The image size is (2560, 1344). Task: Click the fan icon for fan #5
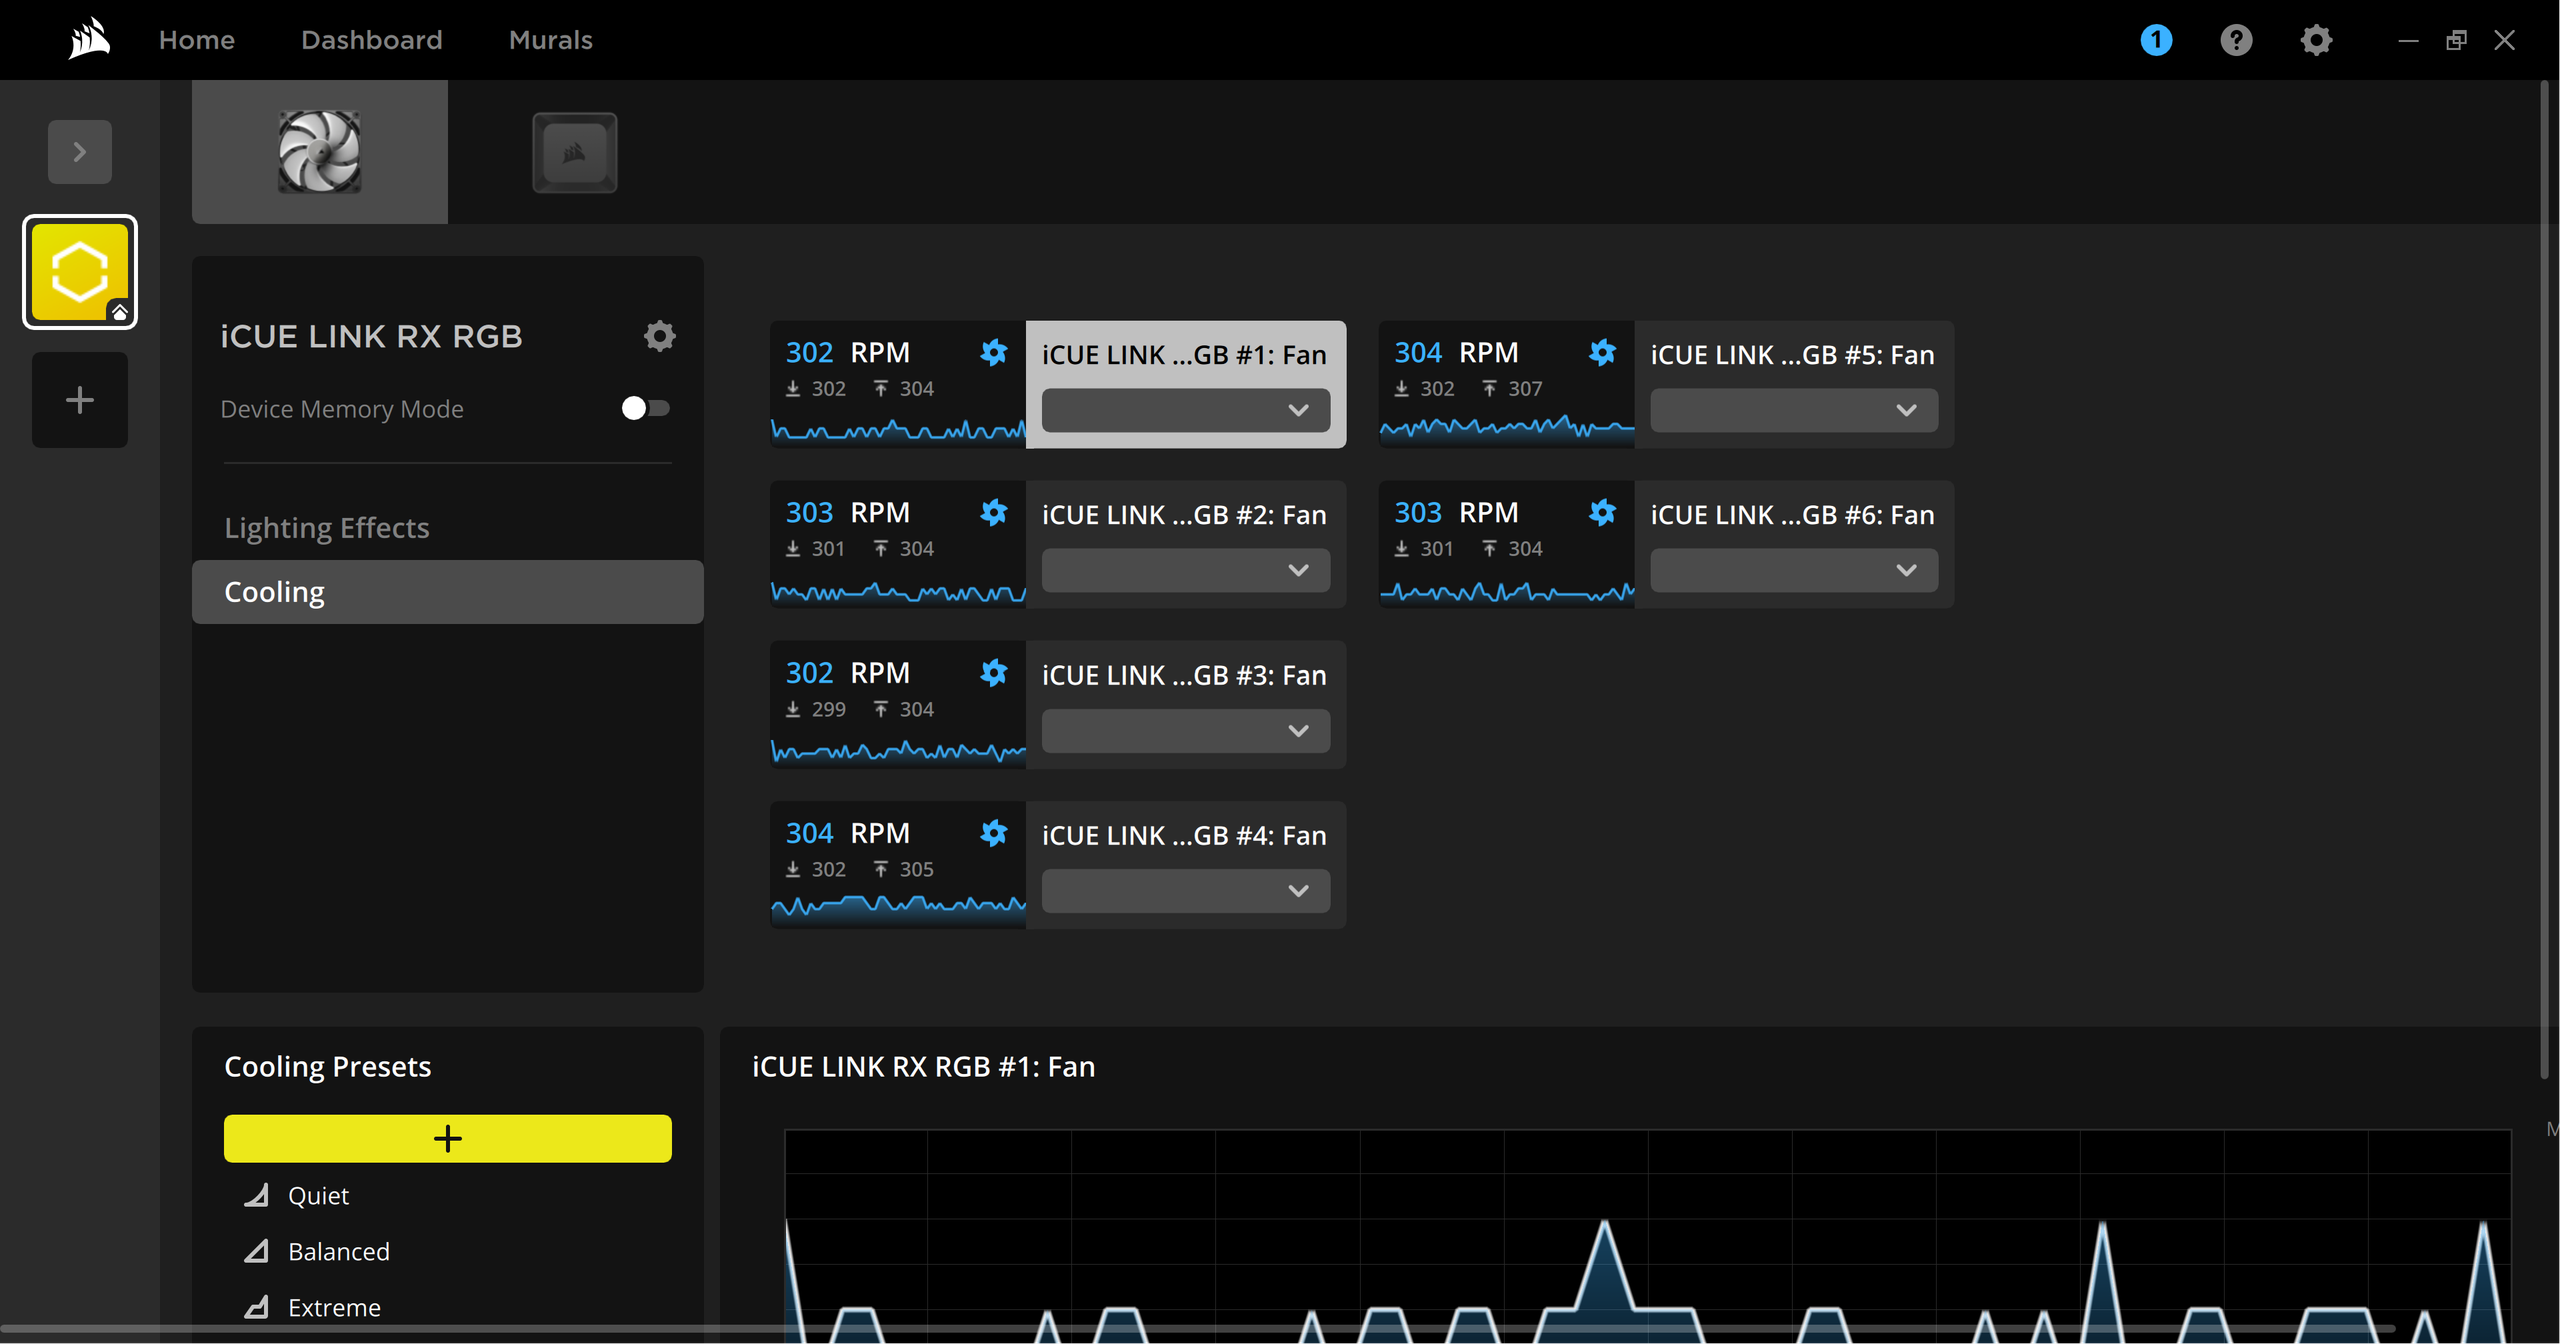click(x=1602, y=352)
